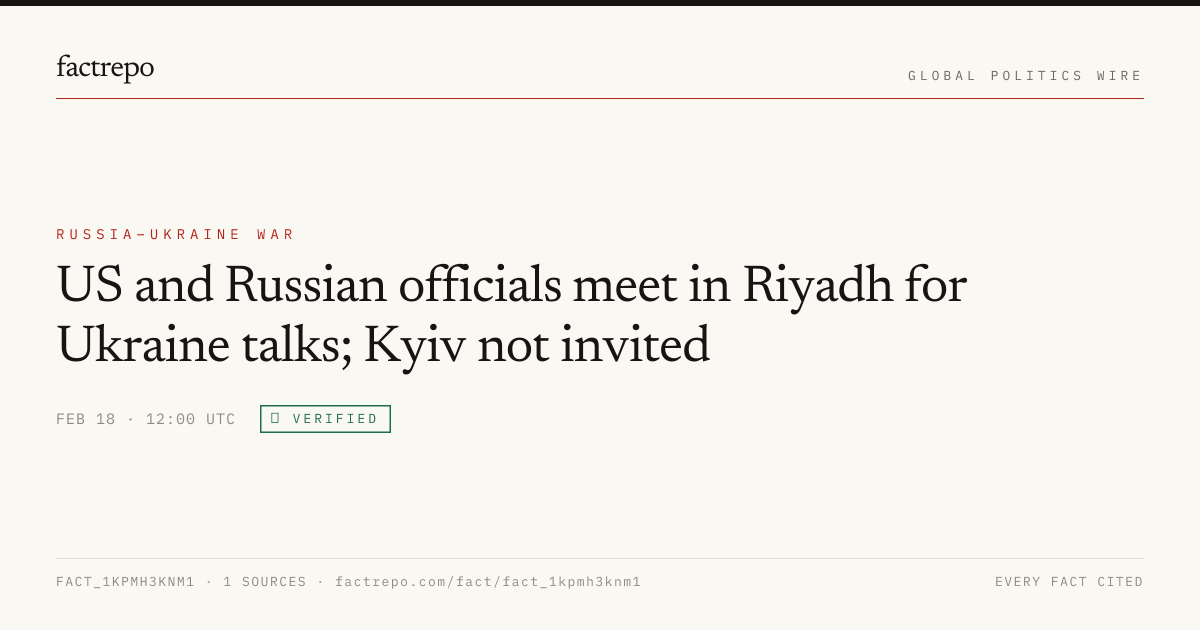1200x630 pixels.
Task: Click the black bar at page top
Action: [600, 3]
